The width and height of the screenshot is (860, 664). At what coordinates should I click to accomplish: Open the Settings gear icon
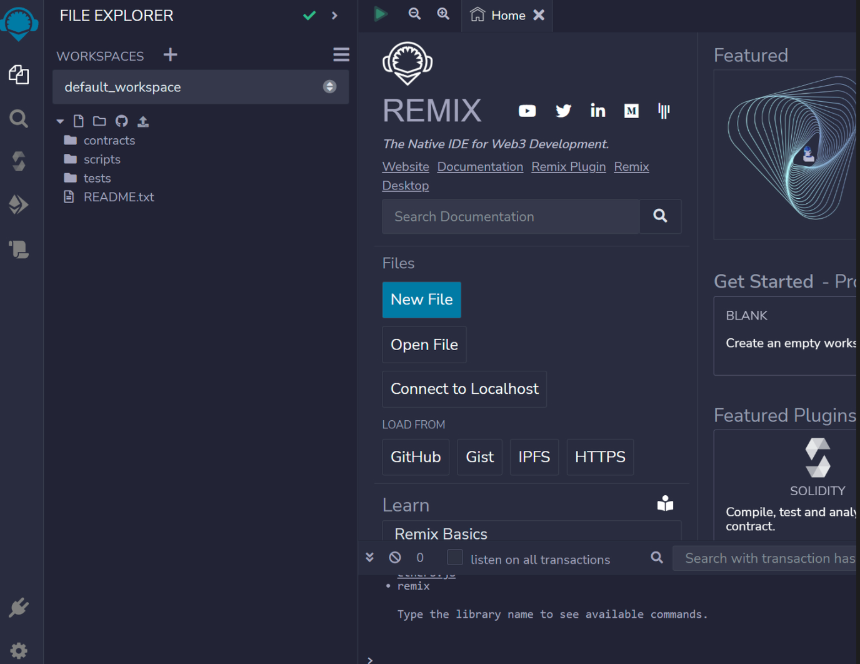point(19,651)
